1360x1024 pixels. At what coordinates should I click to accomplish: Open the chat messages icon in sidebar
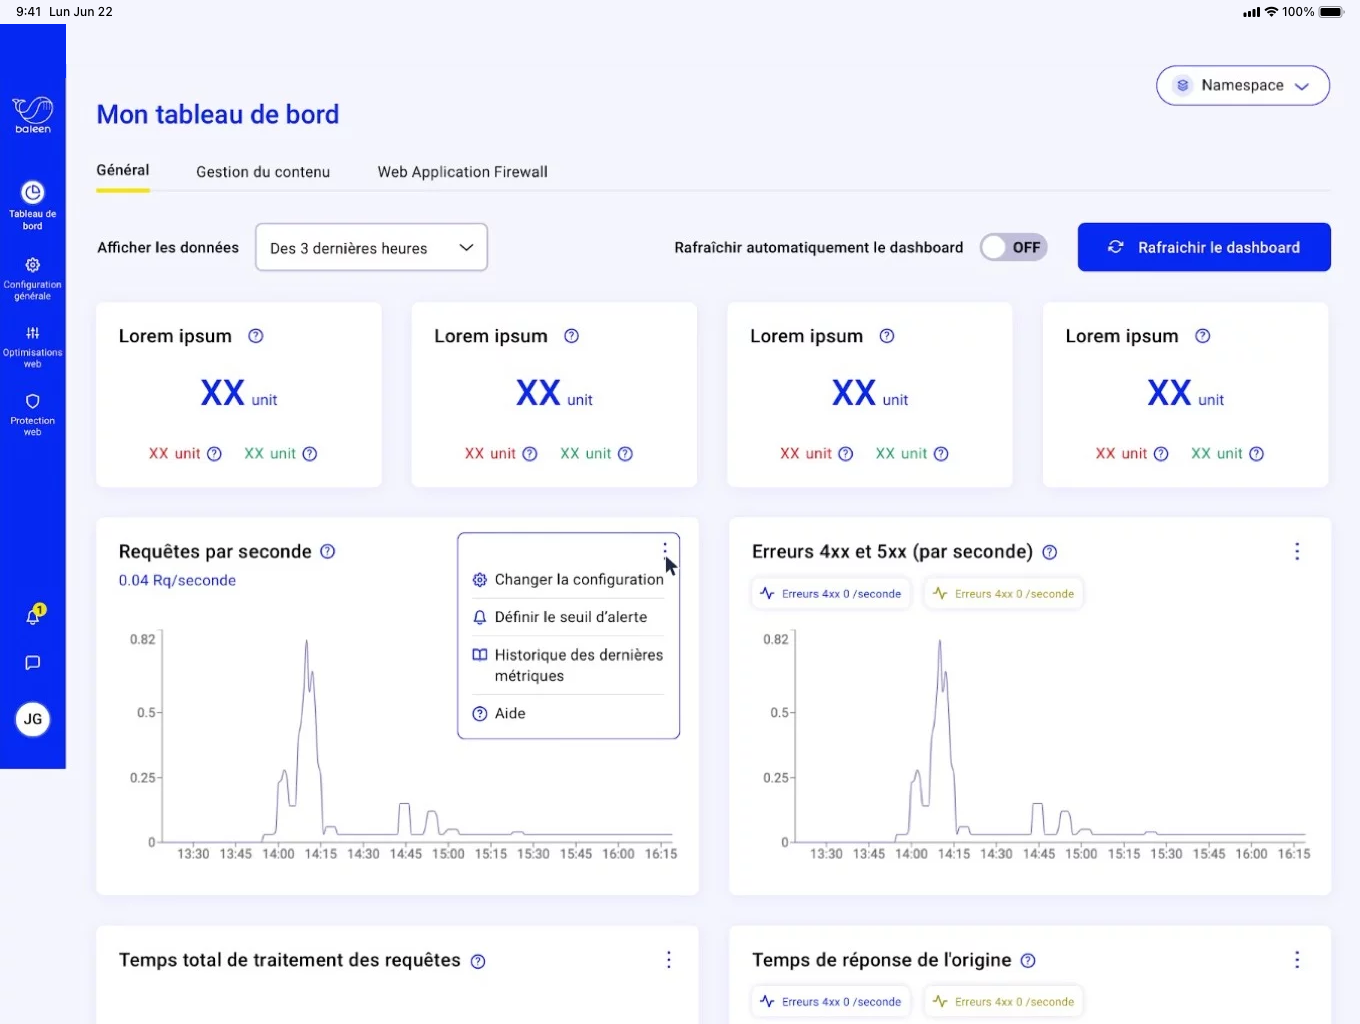pos(33,663)
